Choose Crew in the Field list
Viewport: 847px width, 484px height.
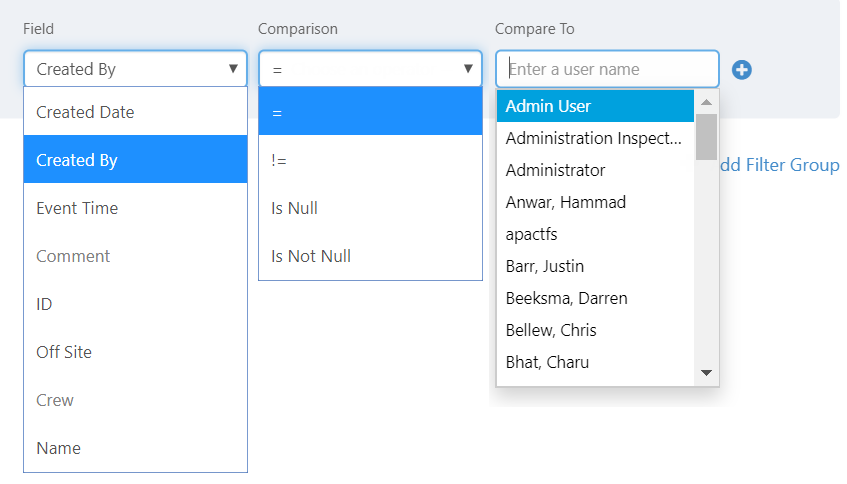pyautogui.click(x=135, y=400)
